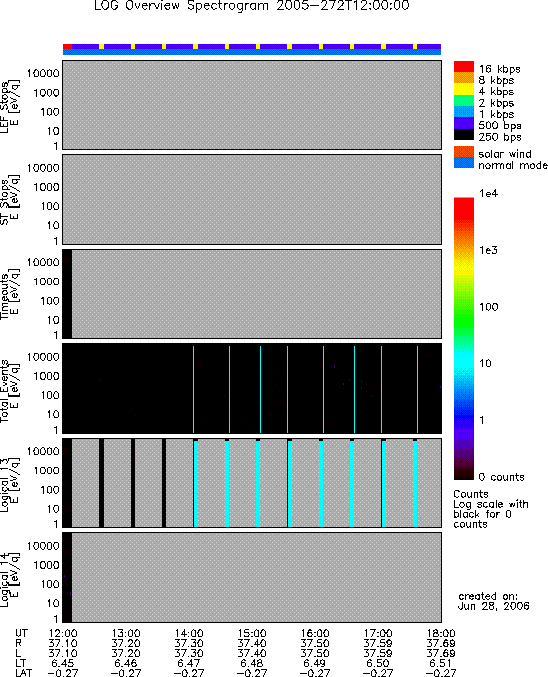Click inside the ST Stops panel
The height and width of the screenshot is (677, 548).
click(252, 199)
